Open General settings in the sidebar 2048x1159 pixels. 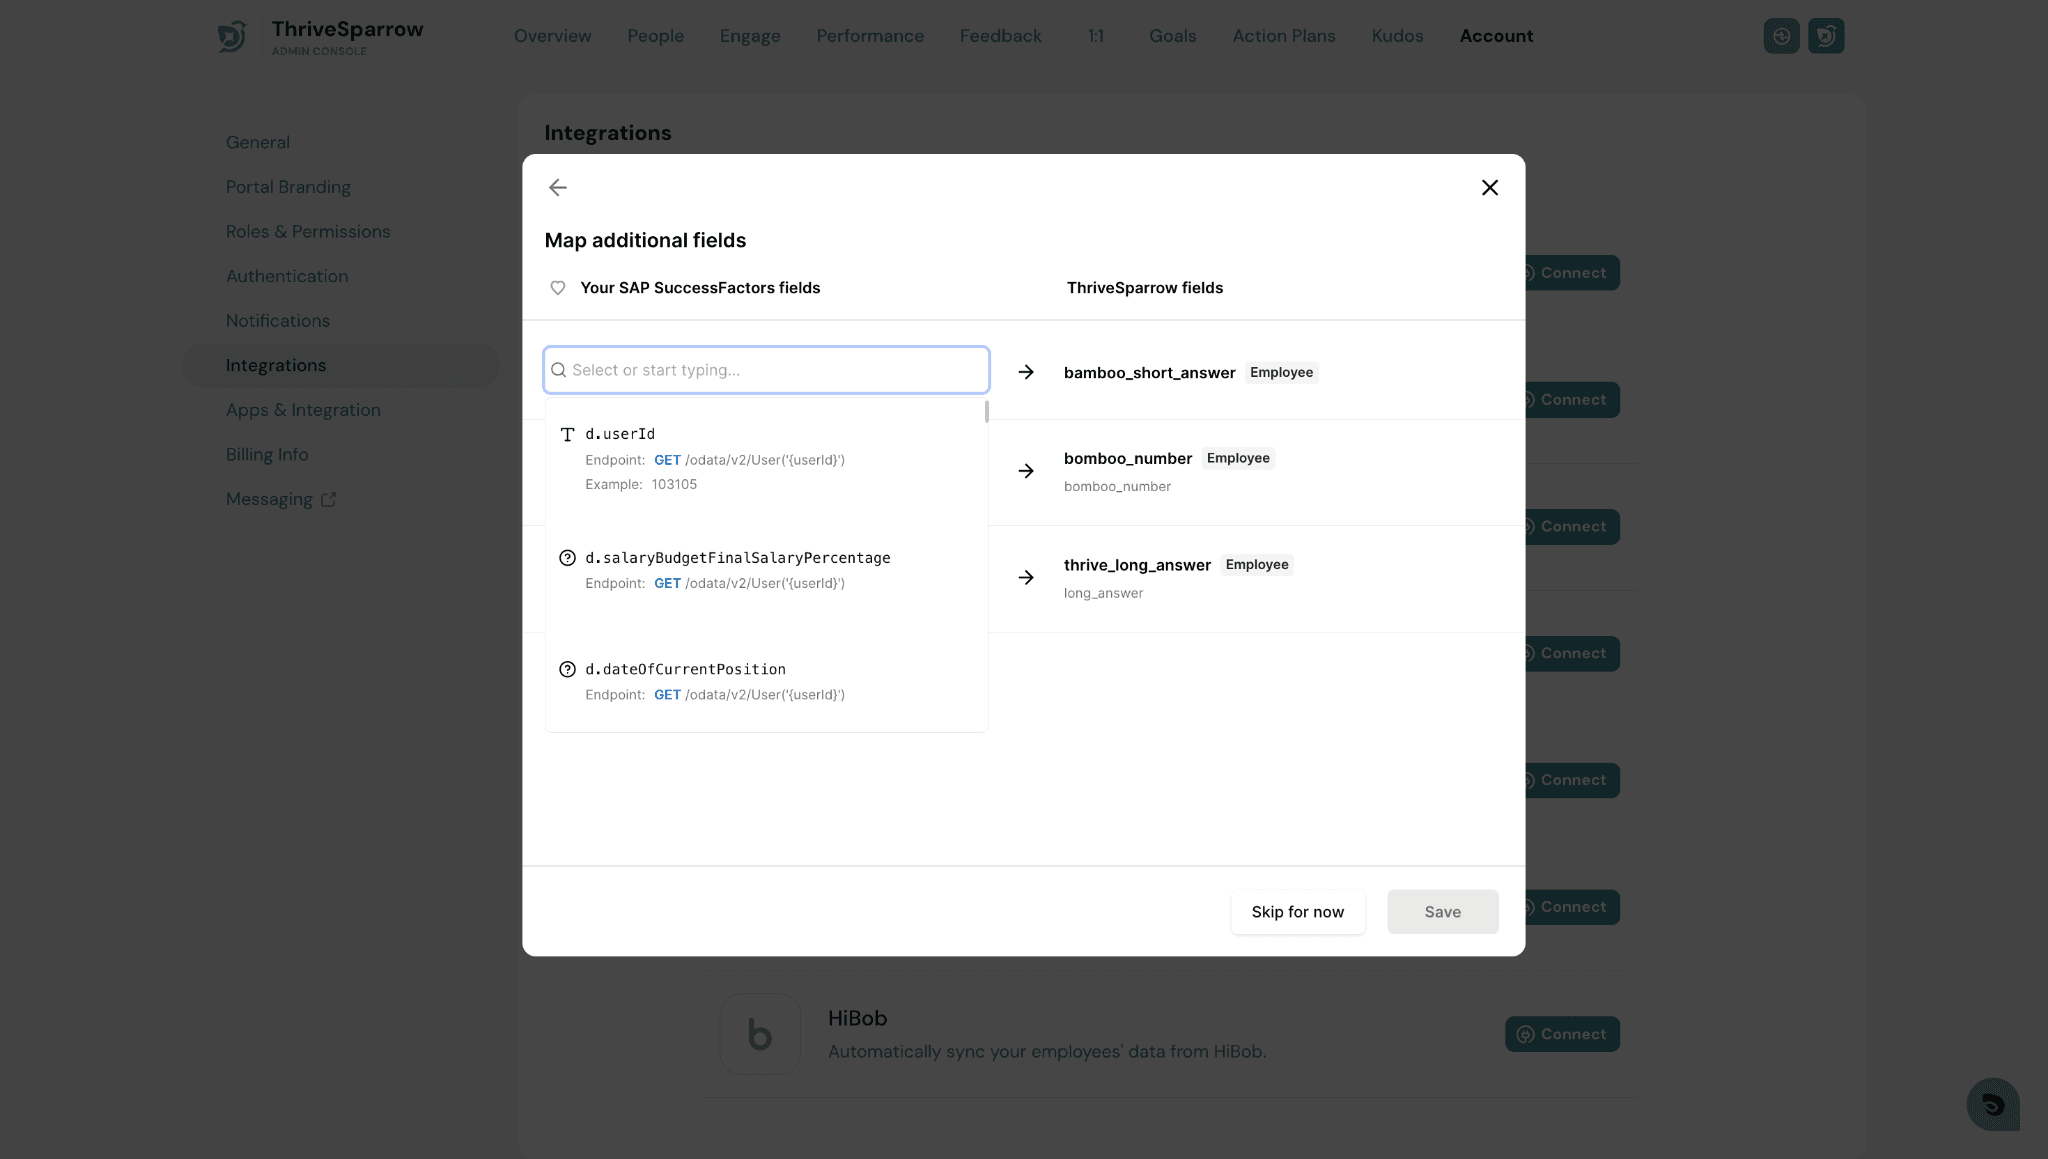click(x=258, y=142)
